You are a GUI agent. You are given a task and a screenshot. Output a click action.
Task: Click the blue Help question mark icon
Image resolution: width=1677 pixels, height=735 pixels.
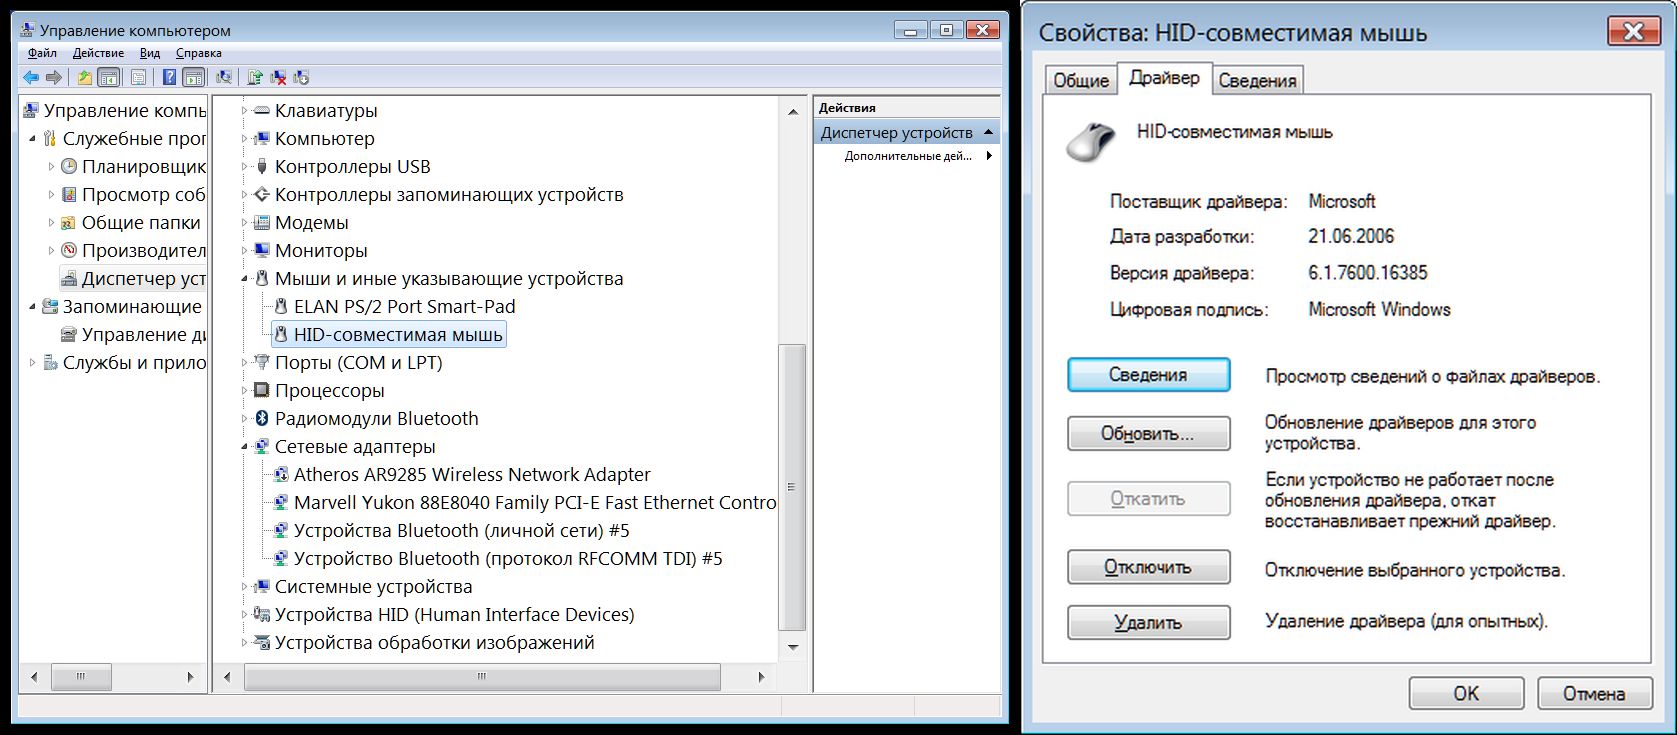pos(170,77)
